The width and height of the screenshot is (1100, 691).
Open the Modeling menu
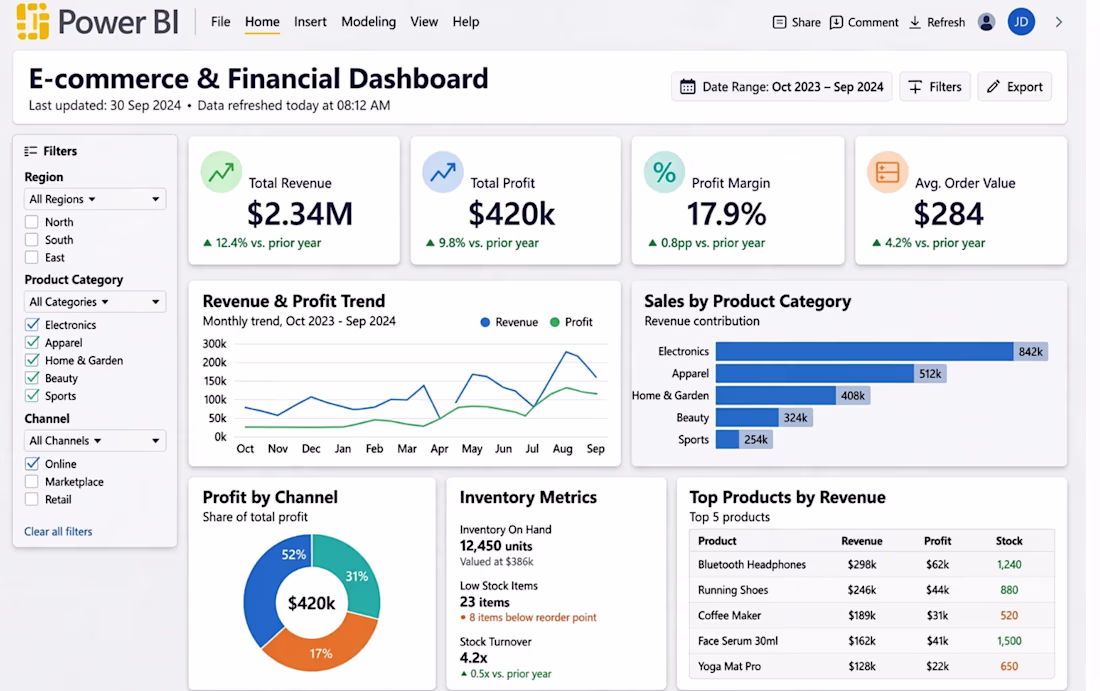pyautogui.click(x=368, y=22)
